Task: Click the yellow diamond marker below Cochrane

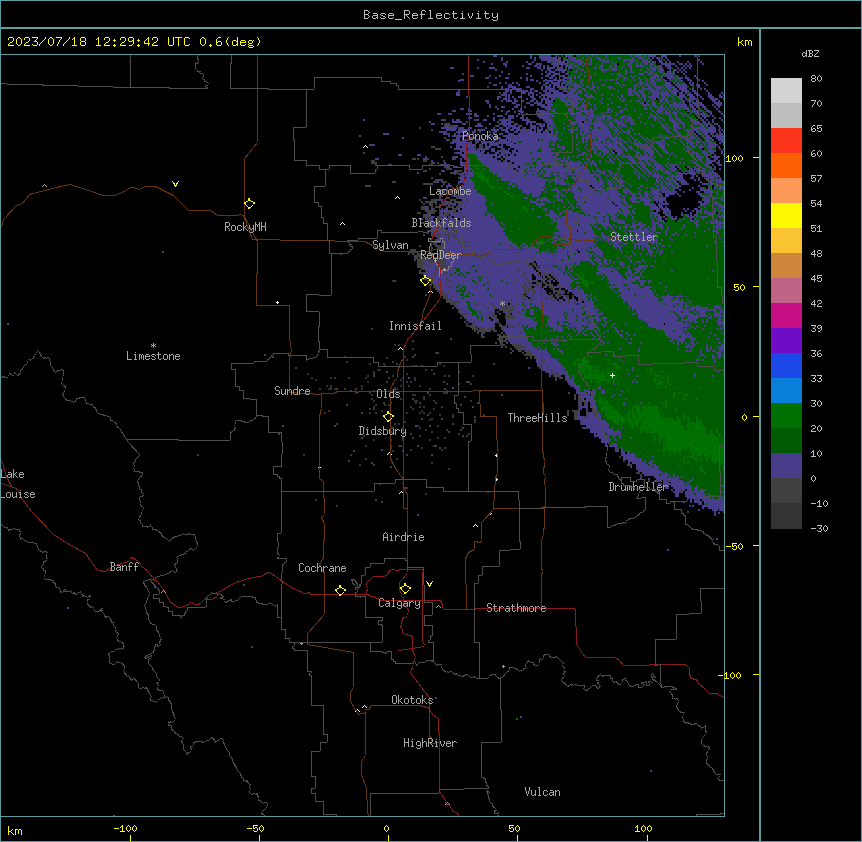Action: click(340, 590)
